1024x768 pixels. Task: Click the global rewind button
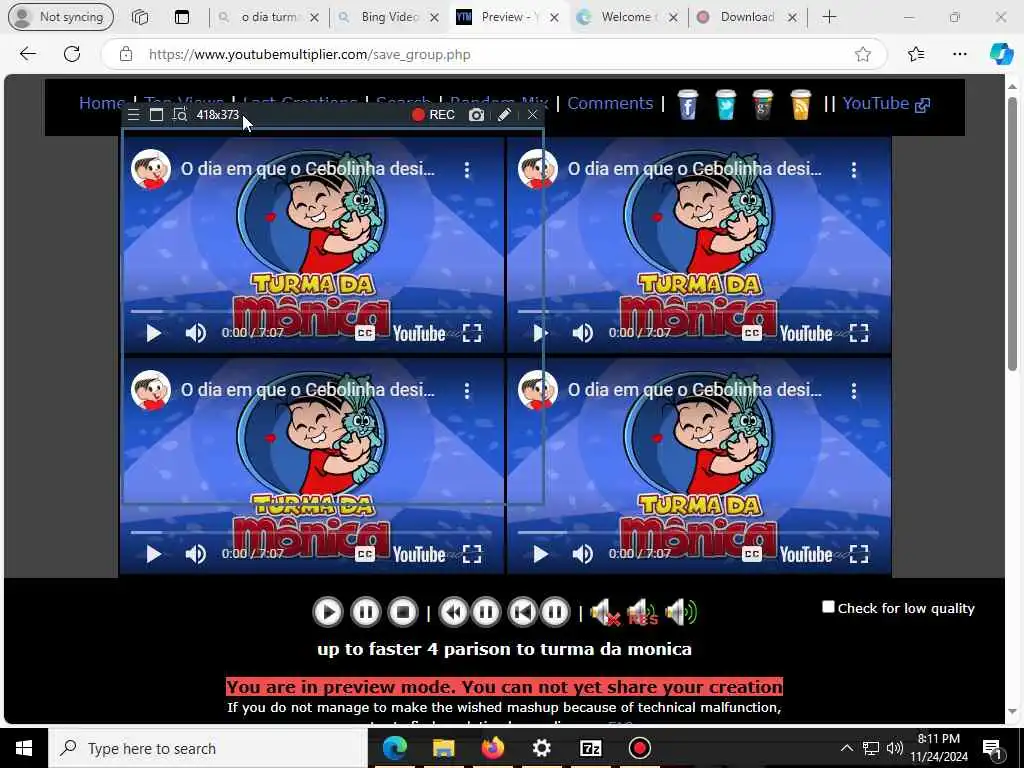pyautogui.click(x=453, y=613)
